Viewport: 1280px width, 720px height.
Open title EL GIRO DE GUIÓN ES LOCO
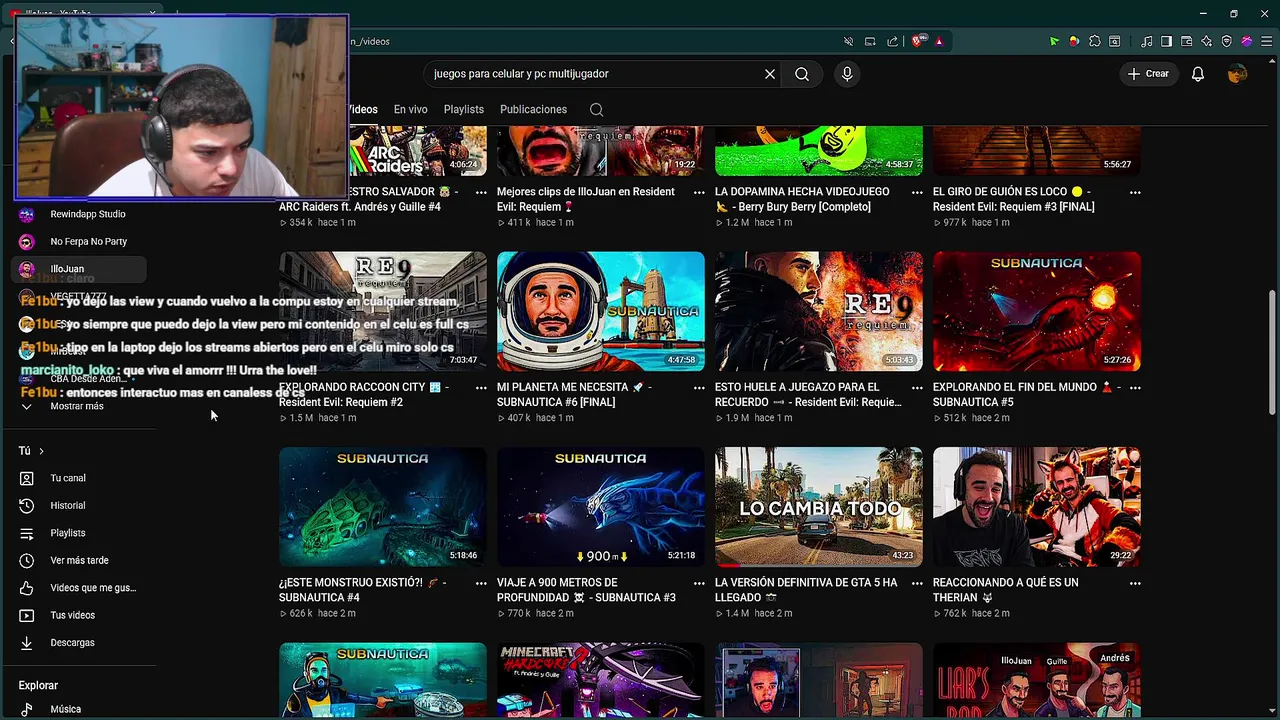(1013, 199)
